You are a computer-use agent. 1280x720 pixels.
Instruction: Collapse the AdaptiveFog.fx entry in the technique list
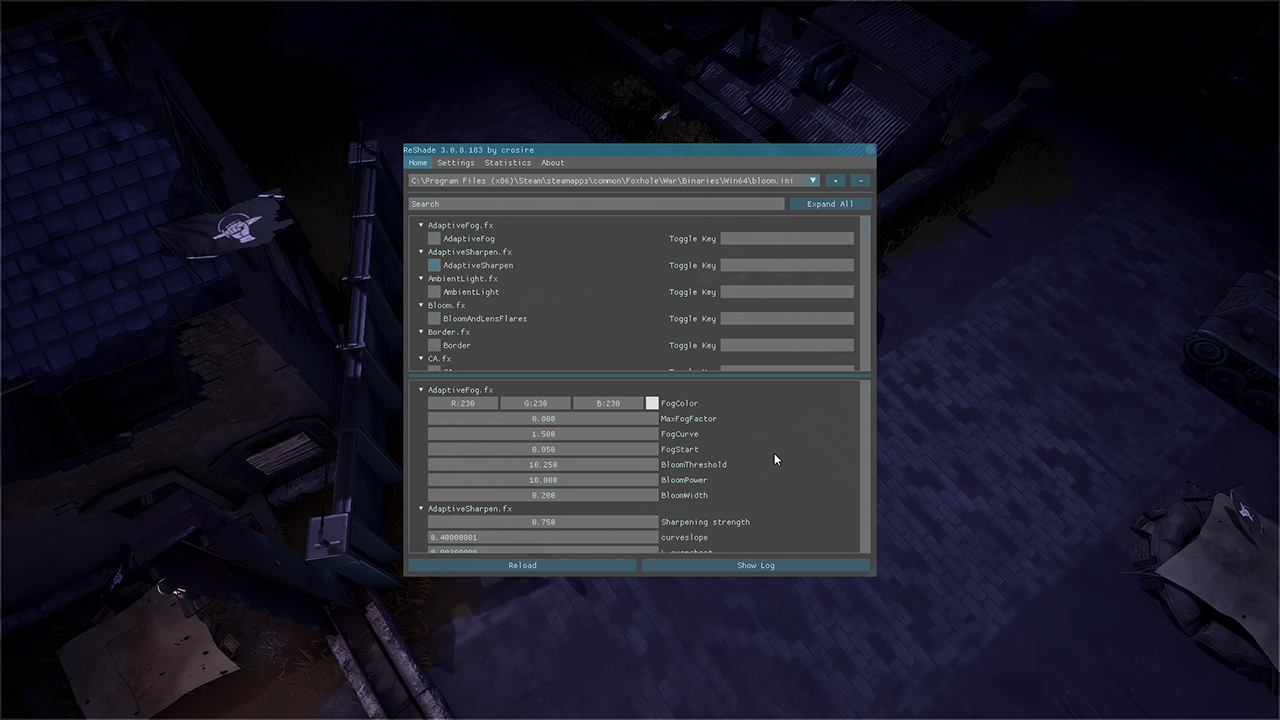pos(421,226)
